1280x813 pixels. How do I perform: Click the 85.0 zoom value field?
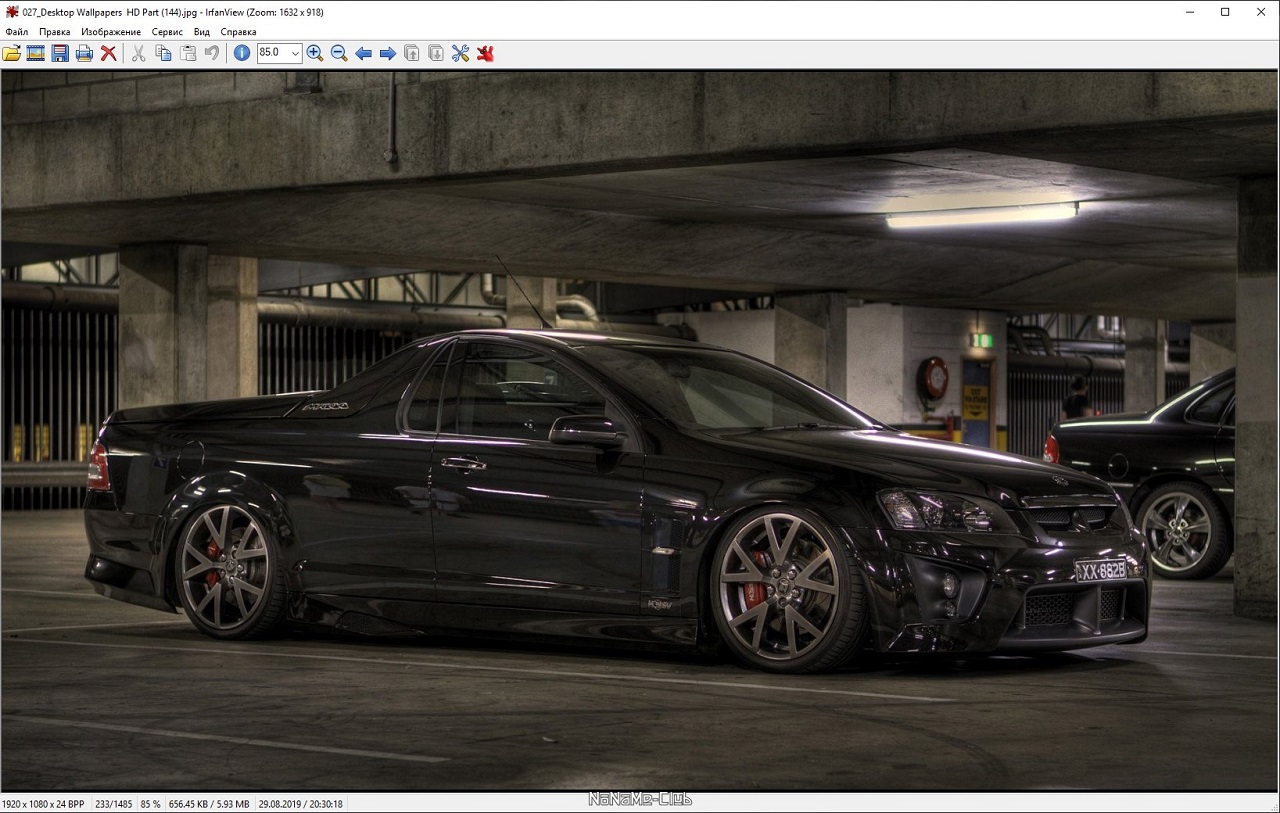272,54
